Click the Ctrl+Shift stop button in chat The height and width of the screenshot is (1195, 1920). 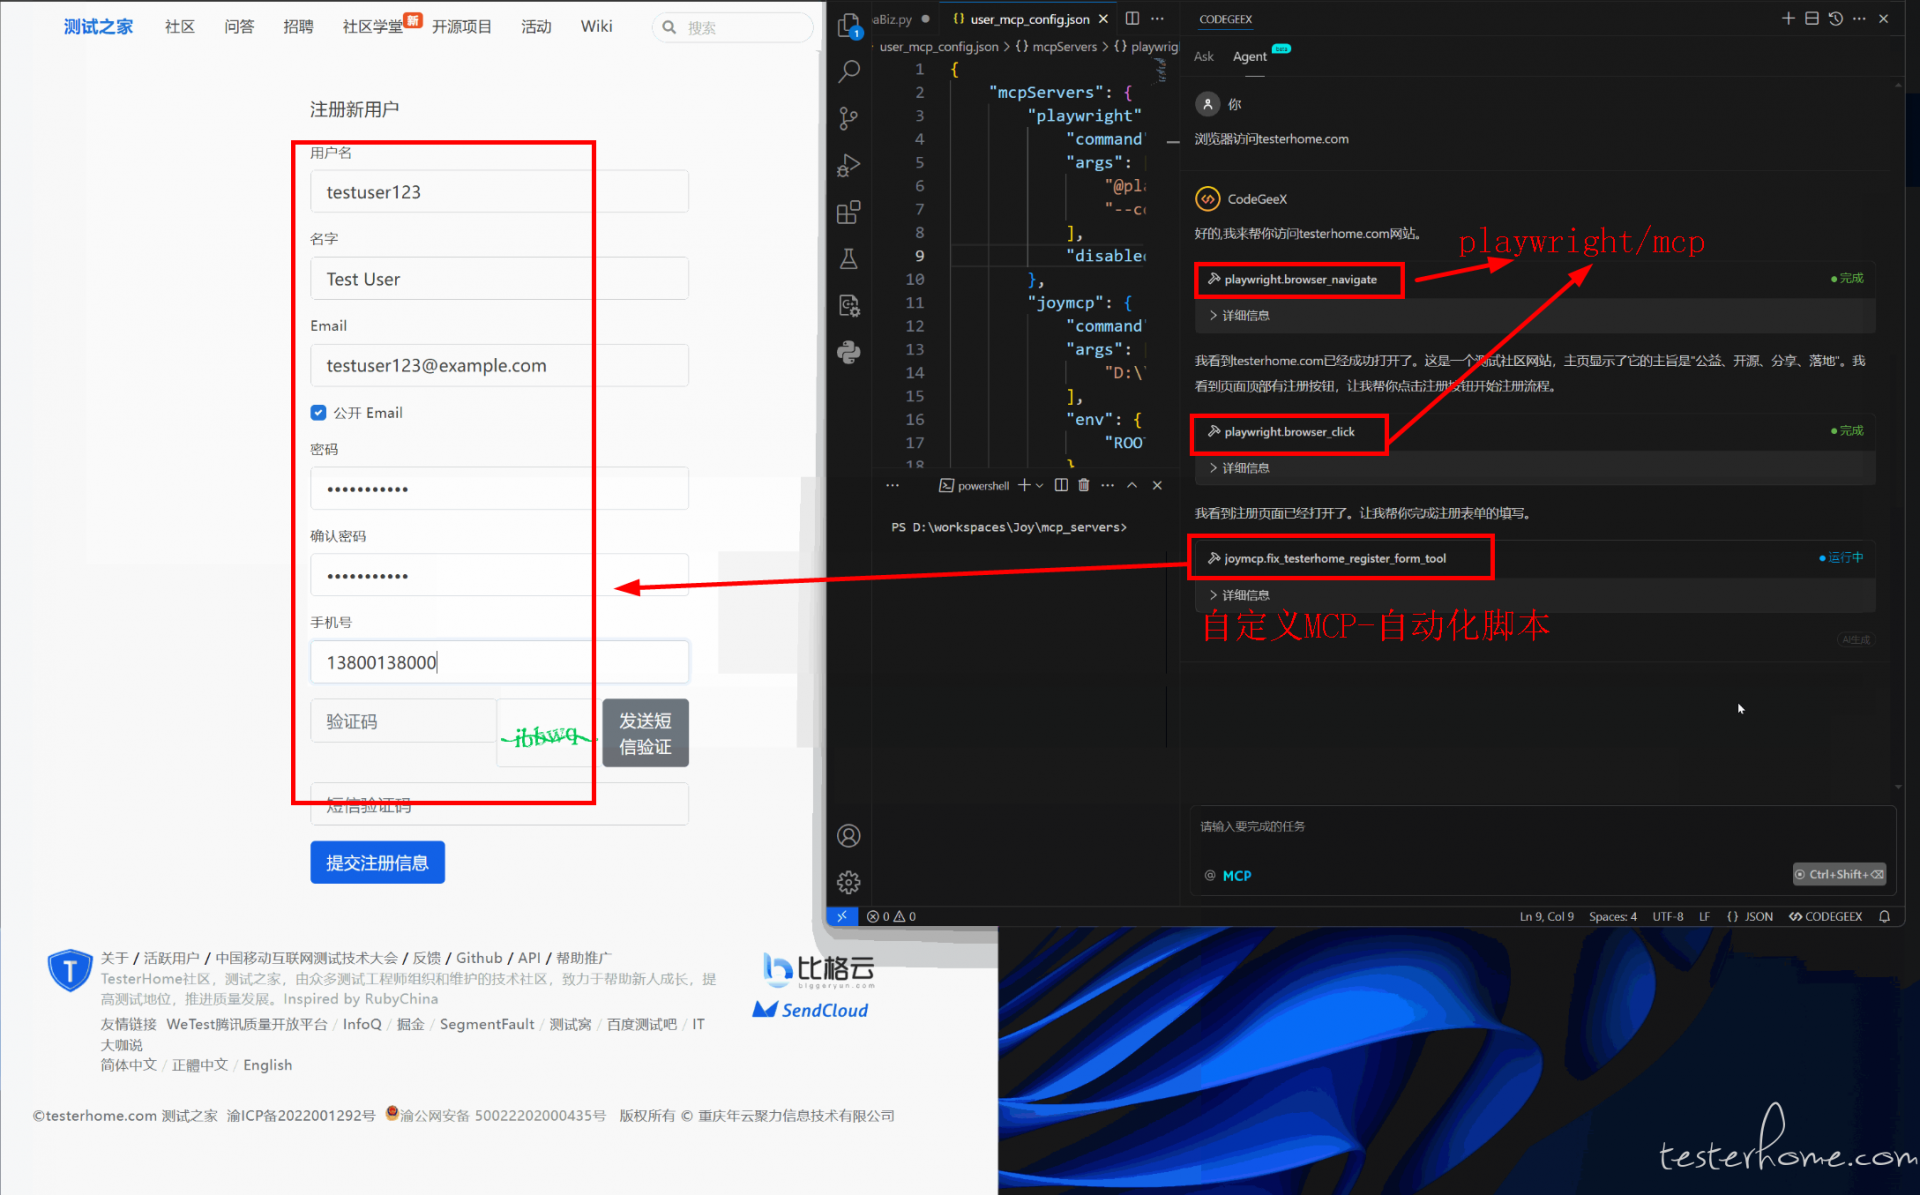point(1839,874)
